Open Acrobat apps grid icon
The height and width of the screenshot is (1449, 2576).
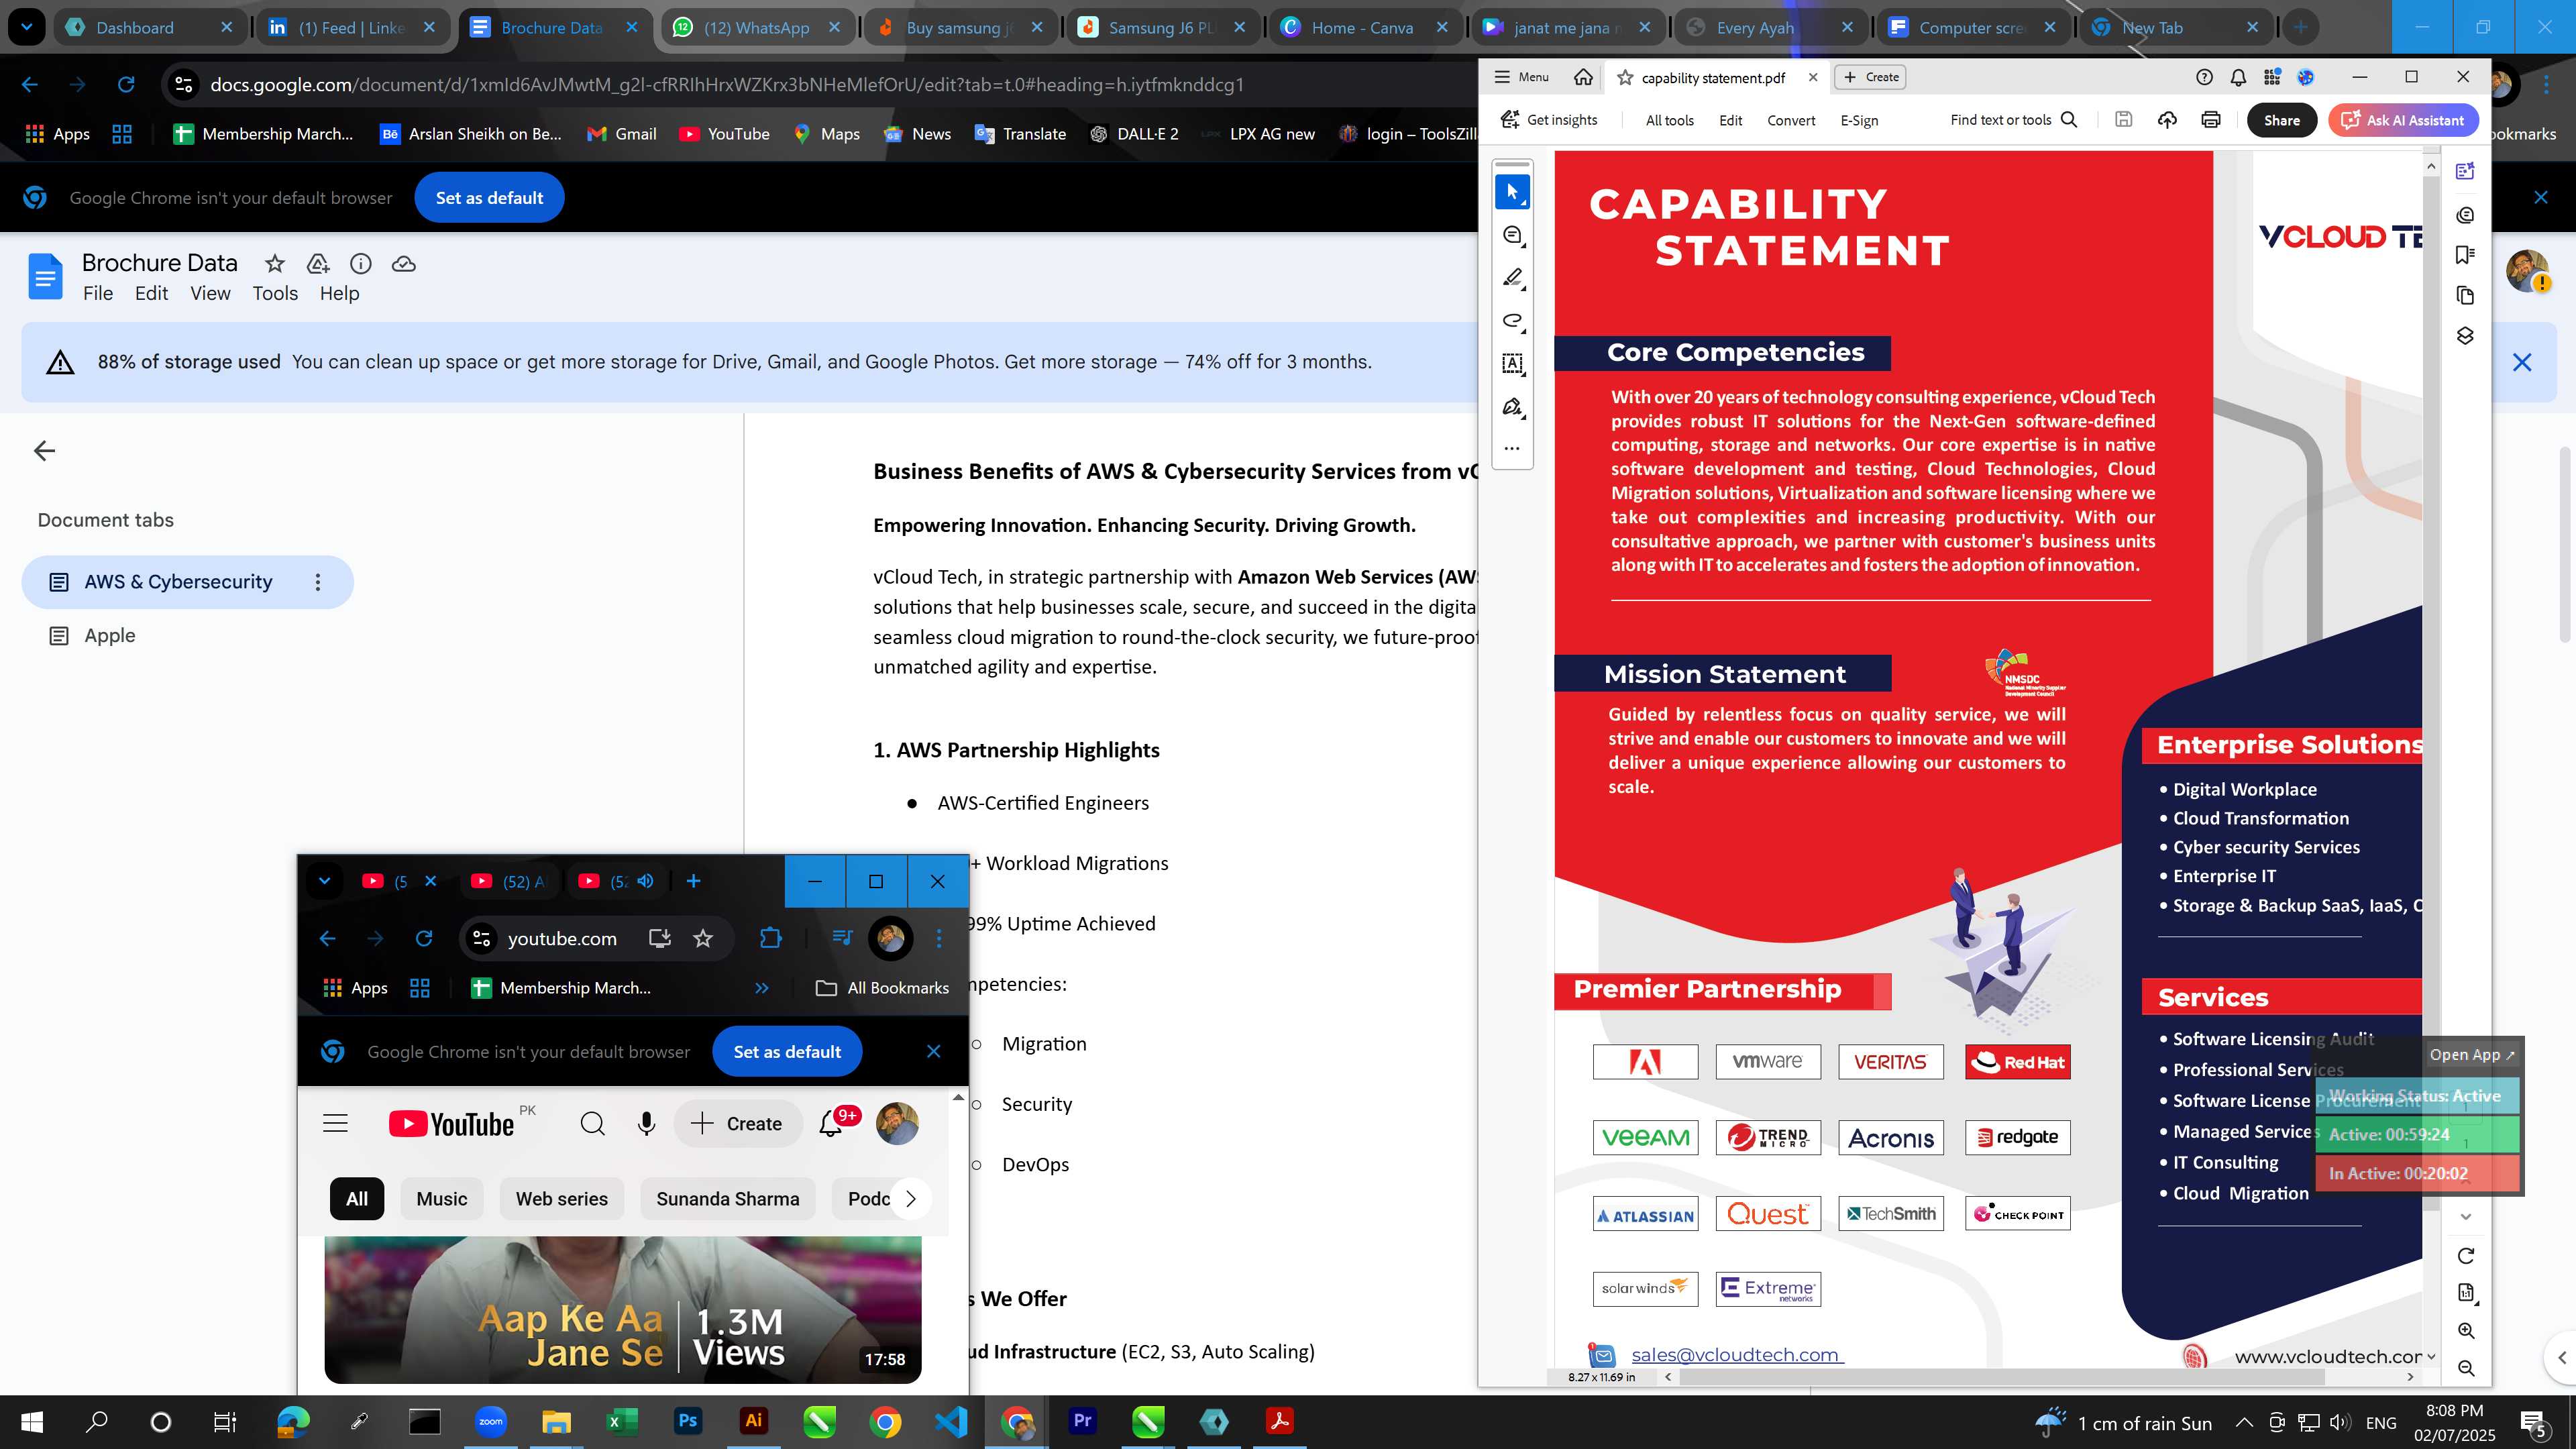(x=2272, y=77)
